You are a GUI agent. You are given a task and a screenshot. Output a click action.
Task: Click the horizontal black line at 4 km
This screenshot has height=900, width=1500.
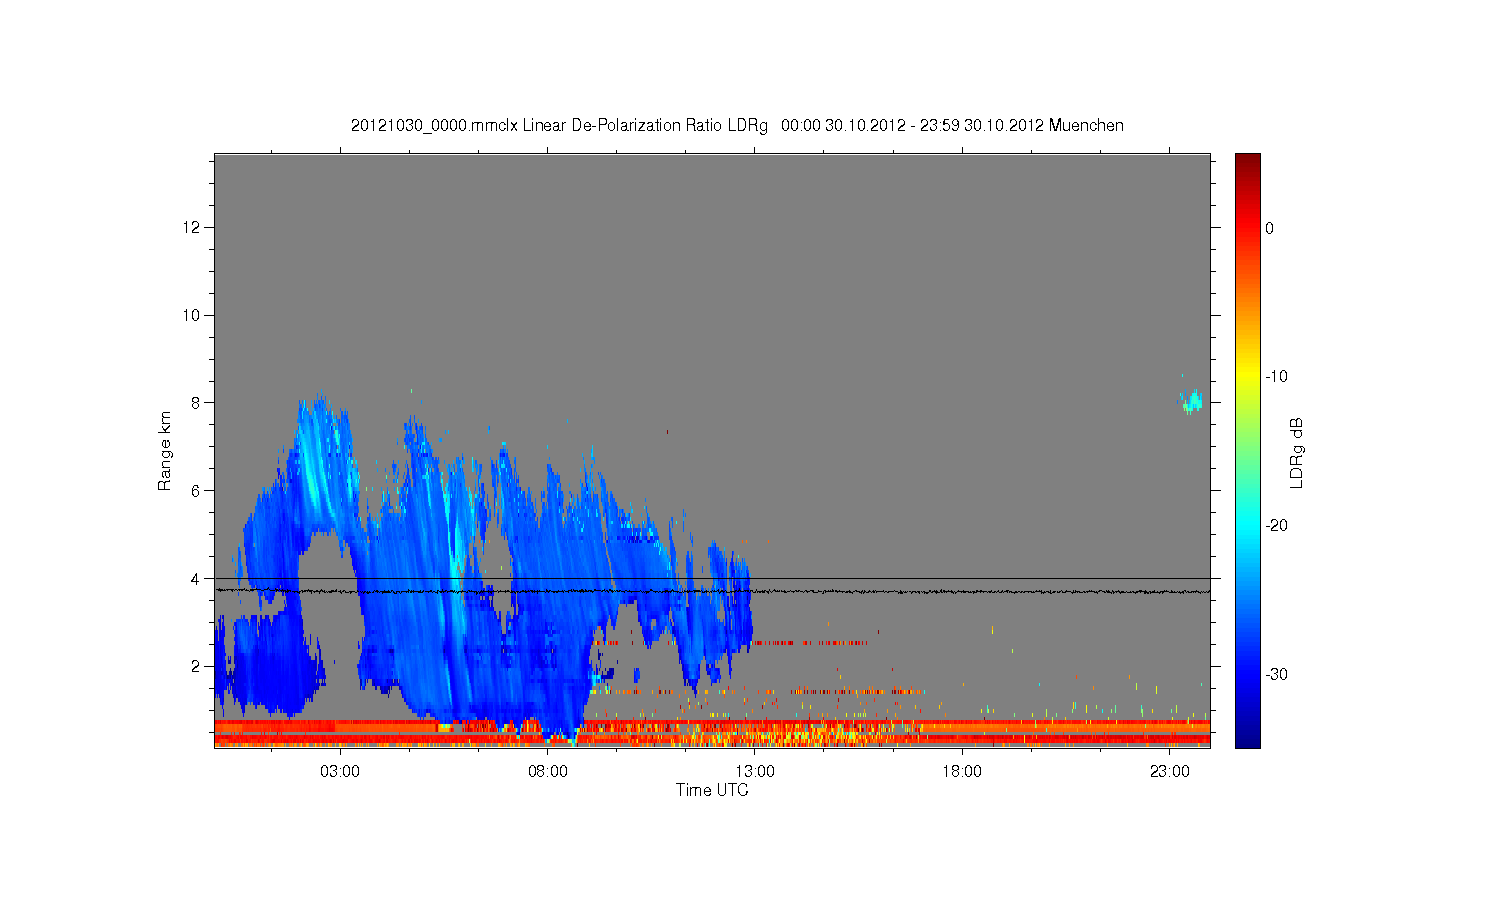point(712,578)
